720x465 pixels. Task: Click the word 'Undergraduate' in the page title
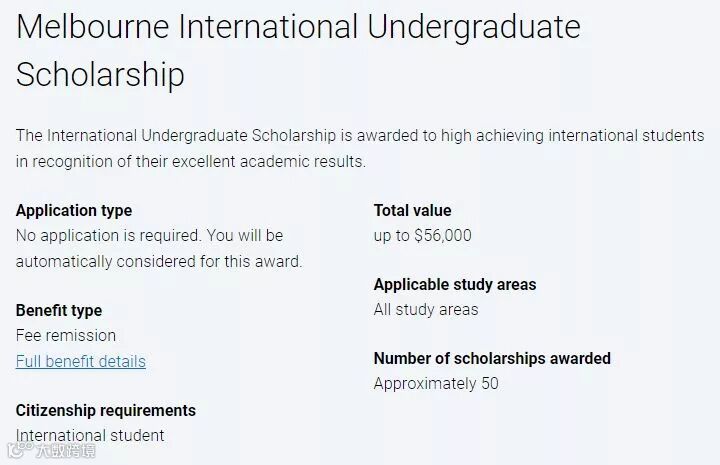pos(474,27)
